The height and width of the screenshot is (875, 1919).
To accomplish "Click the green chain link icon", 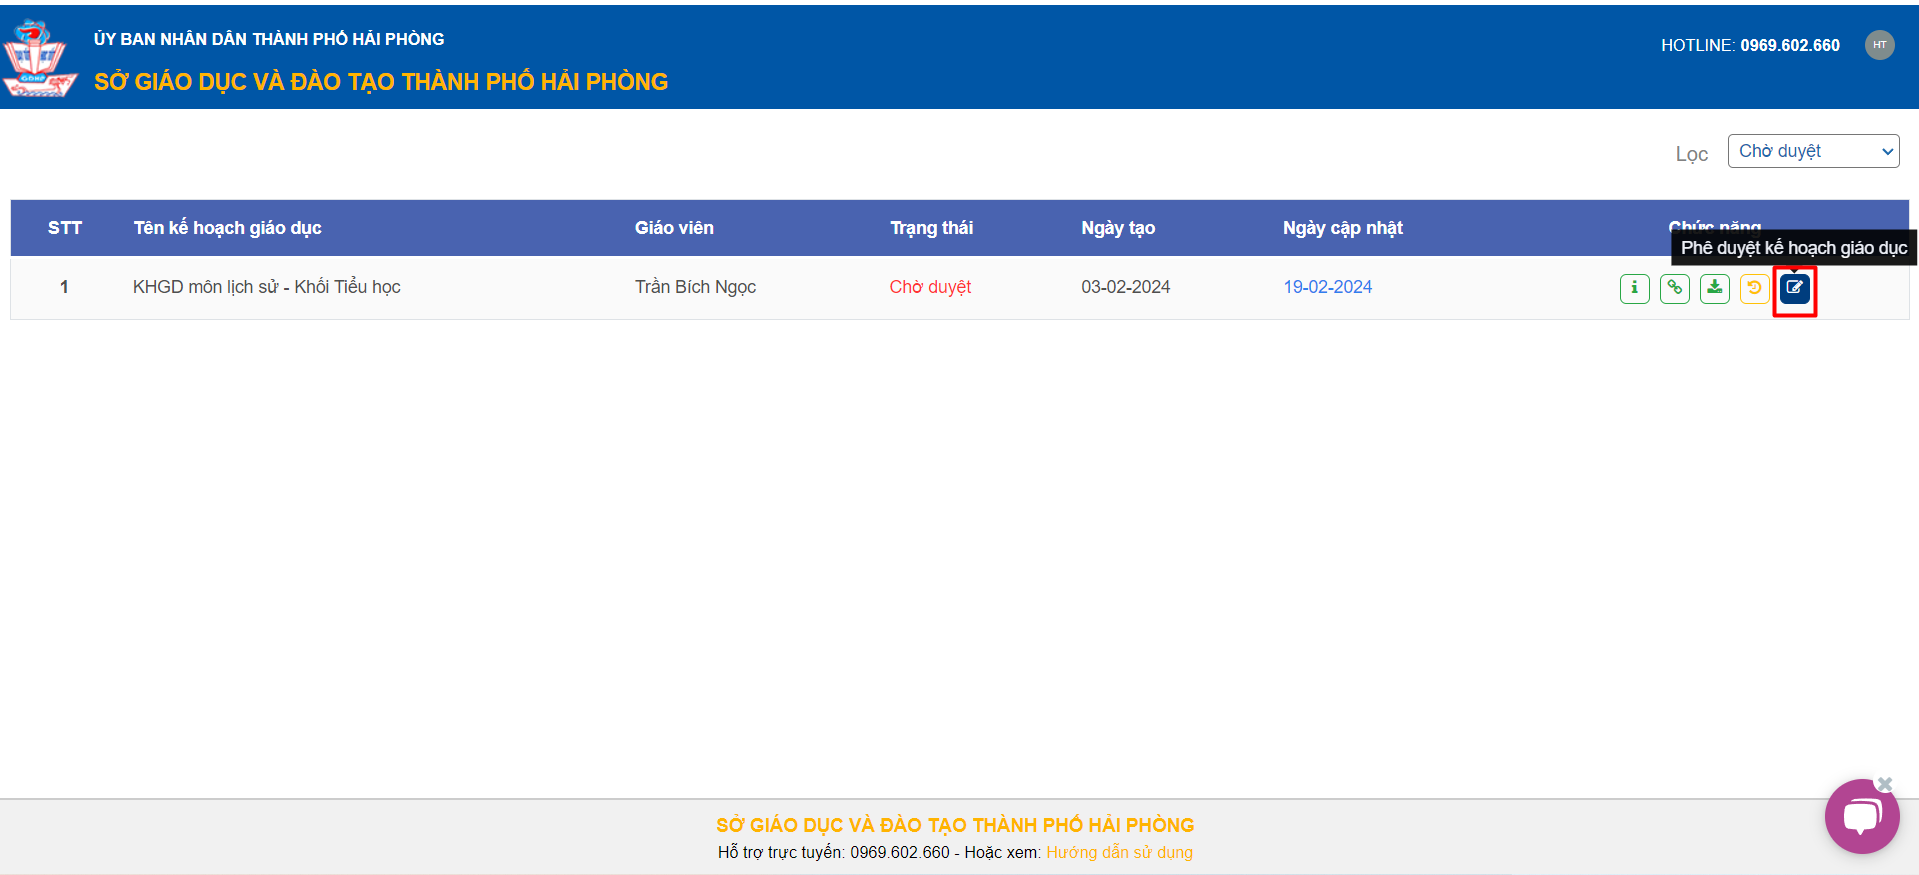I will click(x=1674, y=289).
